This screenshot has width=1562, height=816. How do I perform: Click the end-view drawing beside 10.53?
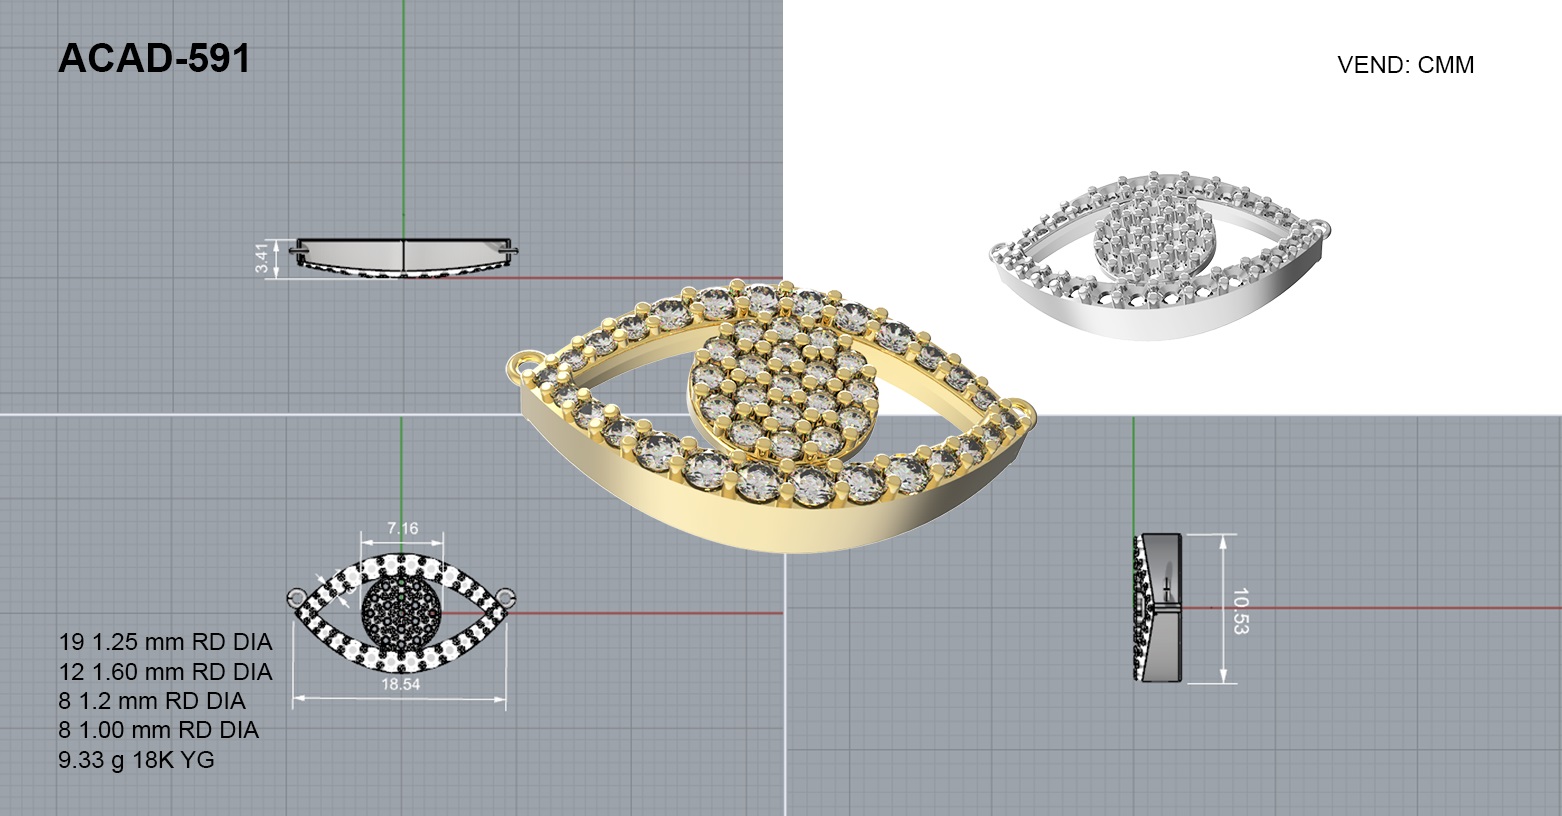click(1157, 608)
